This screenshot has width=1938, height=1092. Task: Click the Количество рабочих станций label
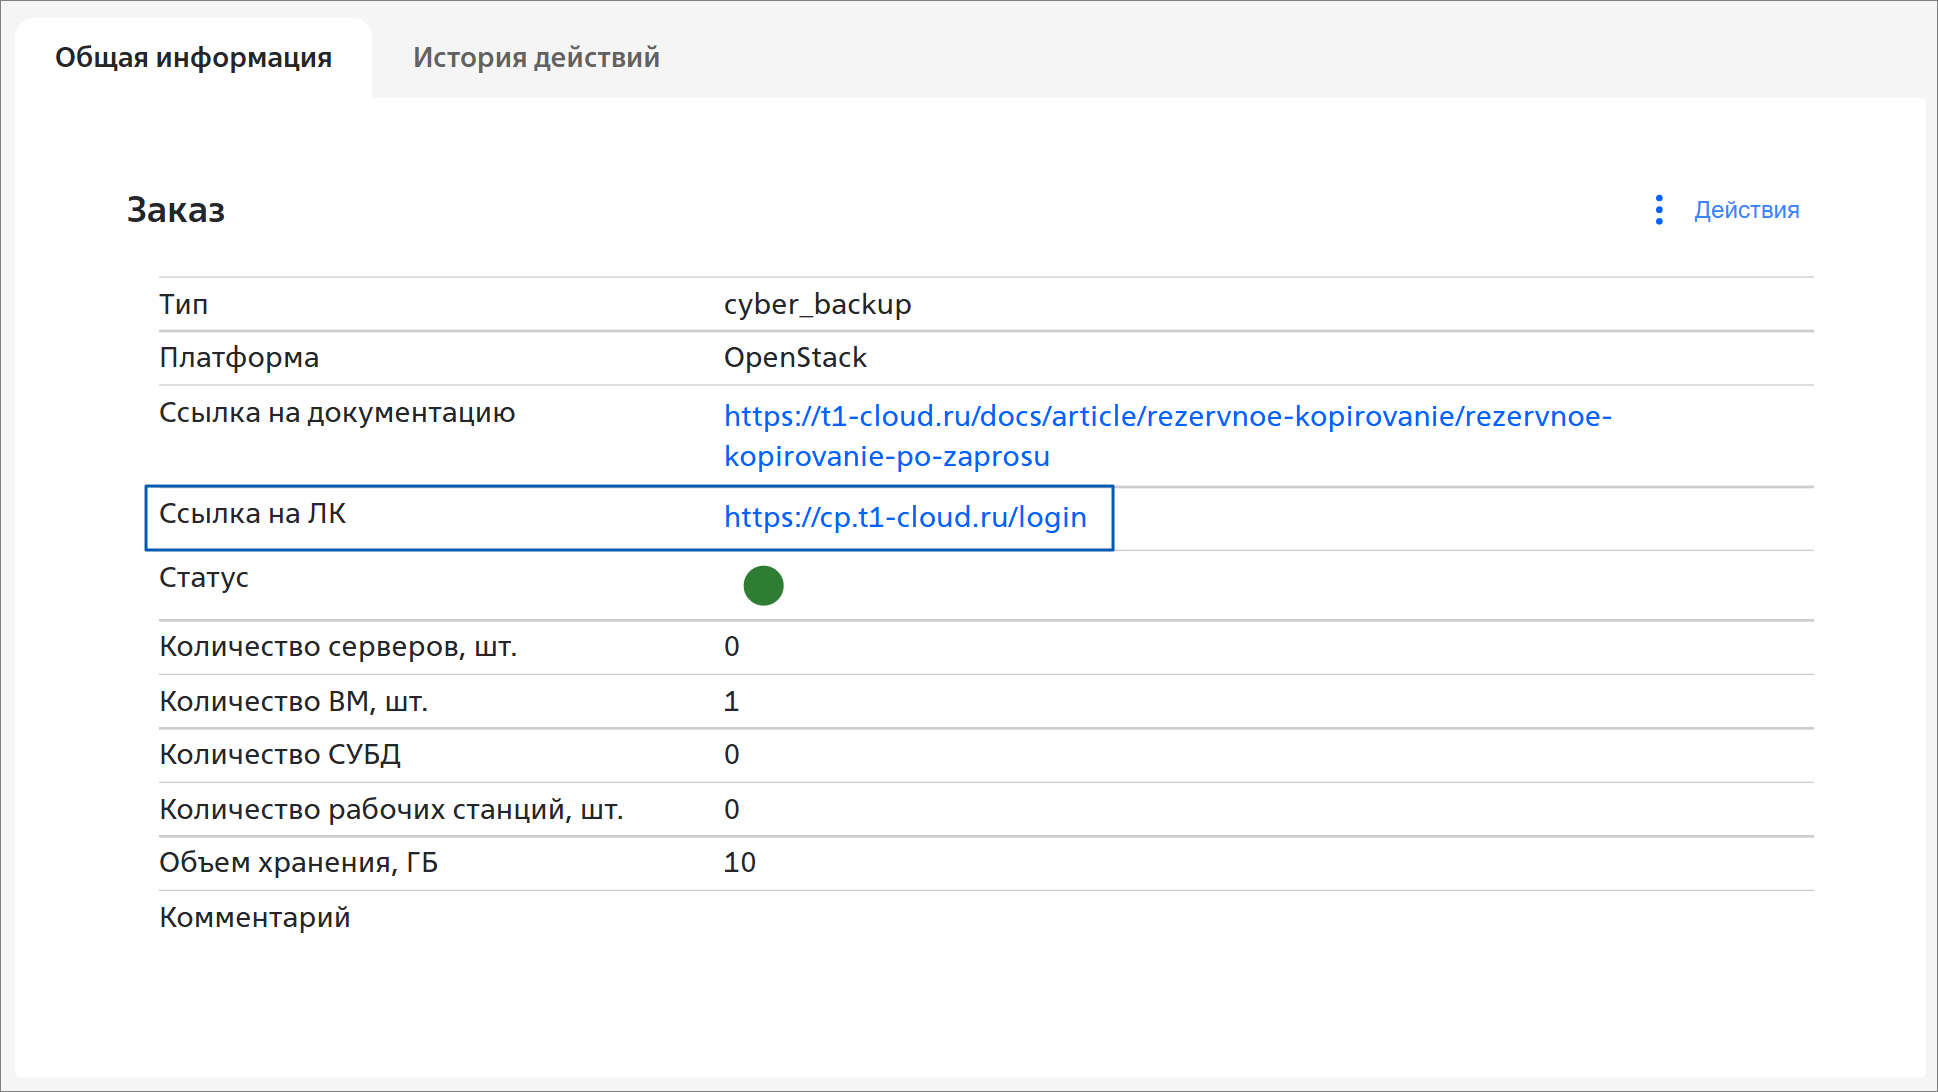(391, 810)
